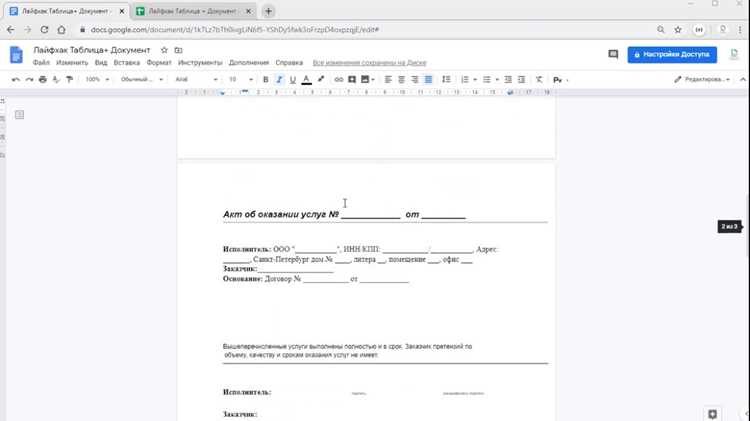
Task: Open the text color picker
Action: (307, 79)
